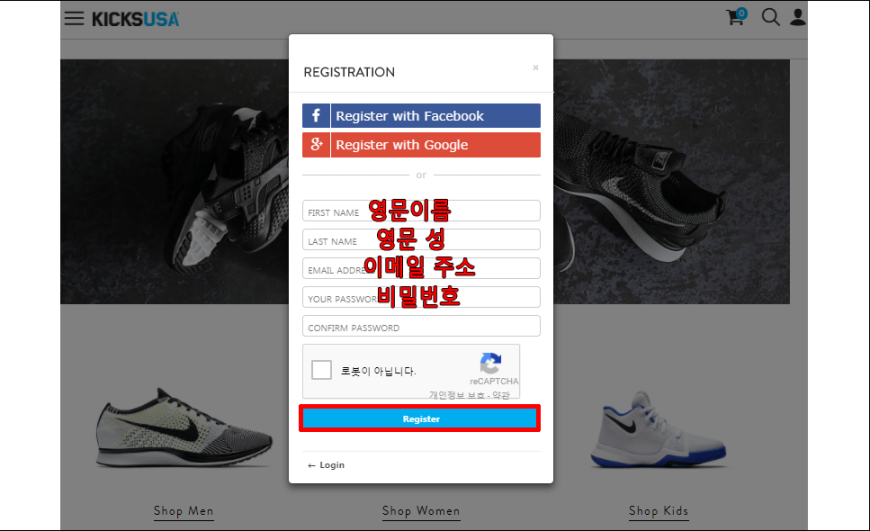Open the user account icon
Viewport: 870px width, 531px height.
[x=797, y=17]
